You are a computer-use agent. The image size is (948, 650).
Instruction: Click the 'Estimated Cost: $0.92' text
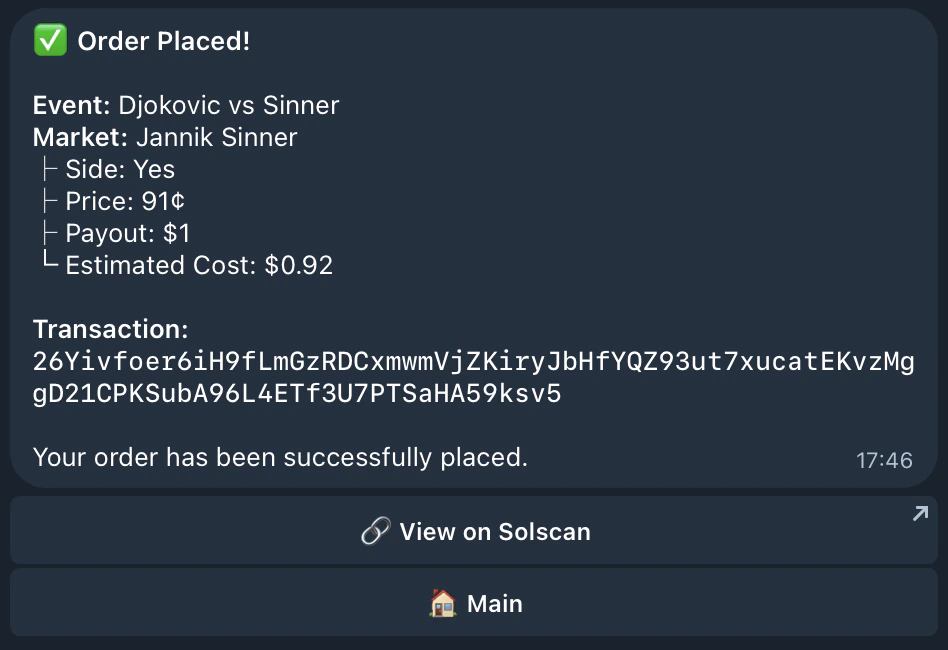[x=198, y=265]
